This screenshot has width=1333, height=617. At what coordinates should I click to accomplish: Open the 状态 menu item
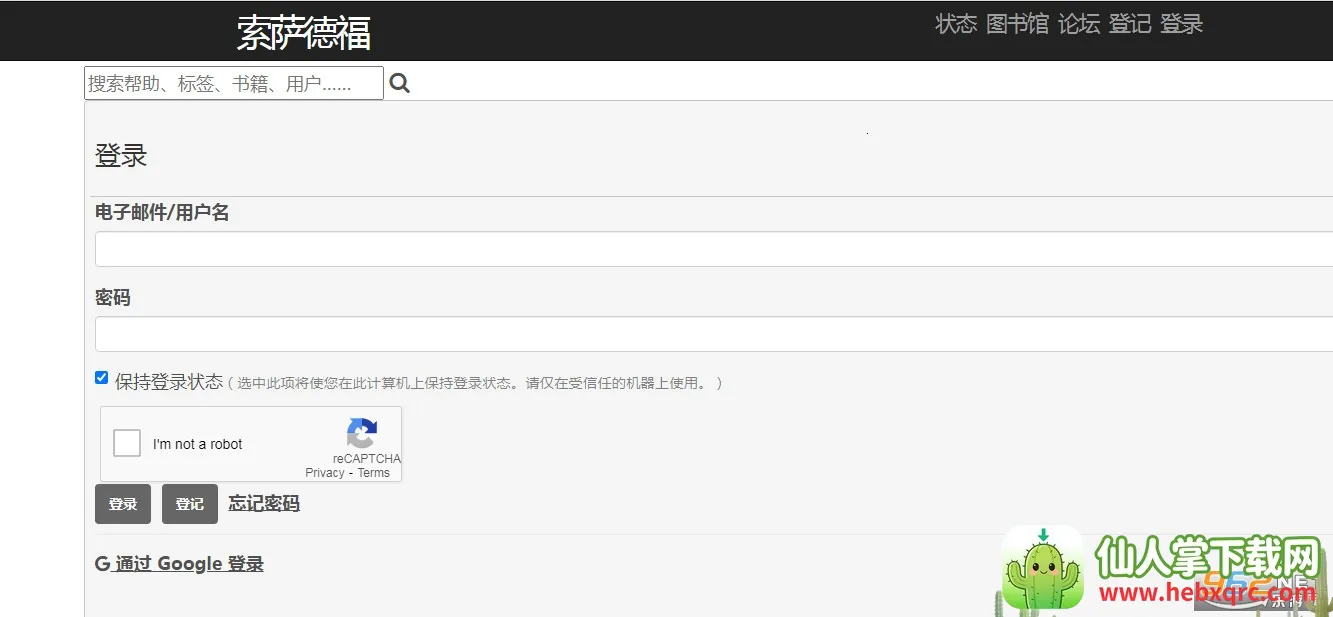956,24
